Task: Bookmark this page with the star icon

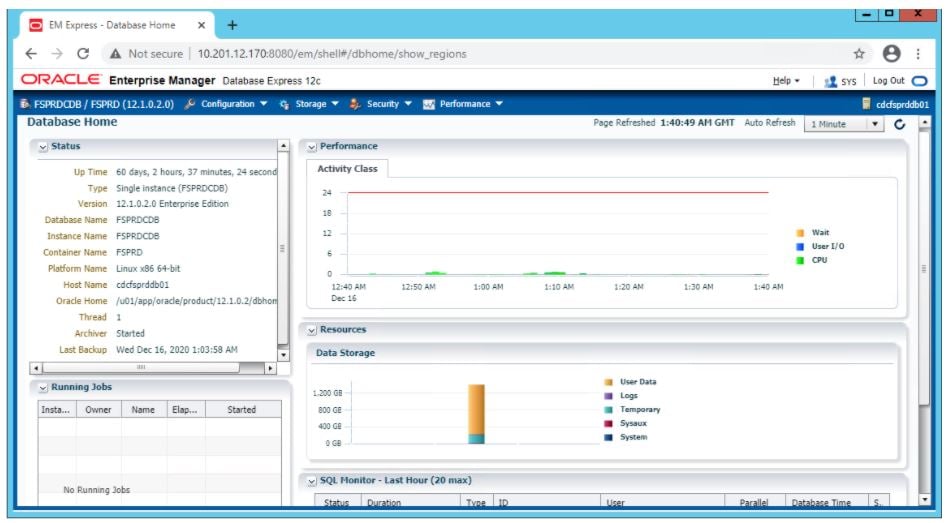Action: (x=859, y=54)
